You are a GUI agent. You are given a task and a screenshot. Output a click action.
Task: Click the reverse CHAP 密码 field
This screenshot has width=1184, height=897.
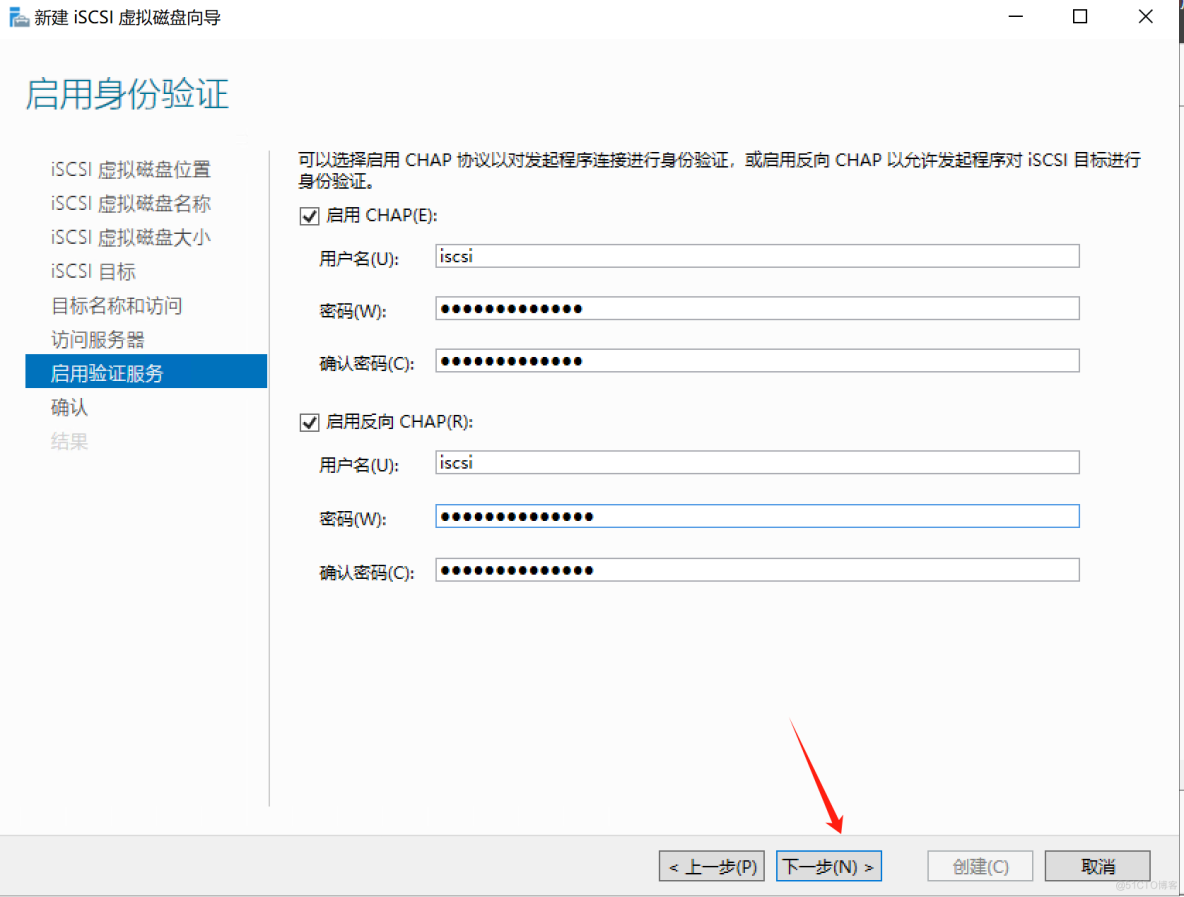tap(757, 516)
